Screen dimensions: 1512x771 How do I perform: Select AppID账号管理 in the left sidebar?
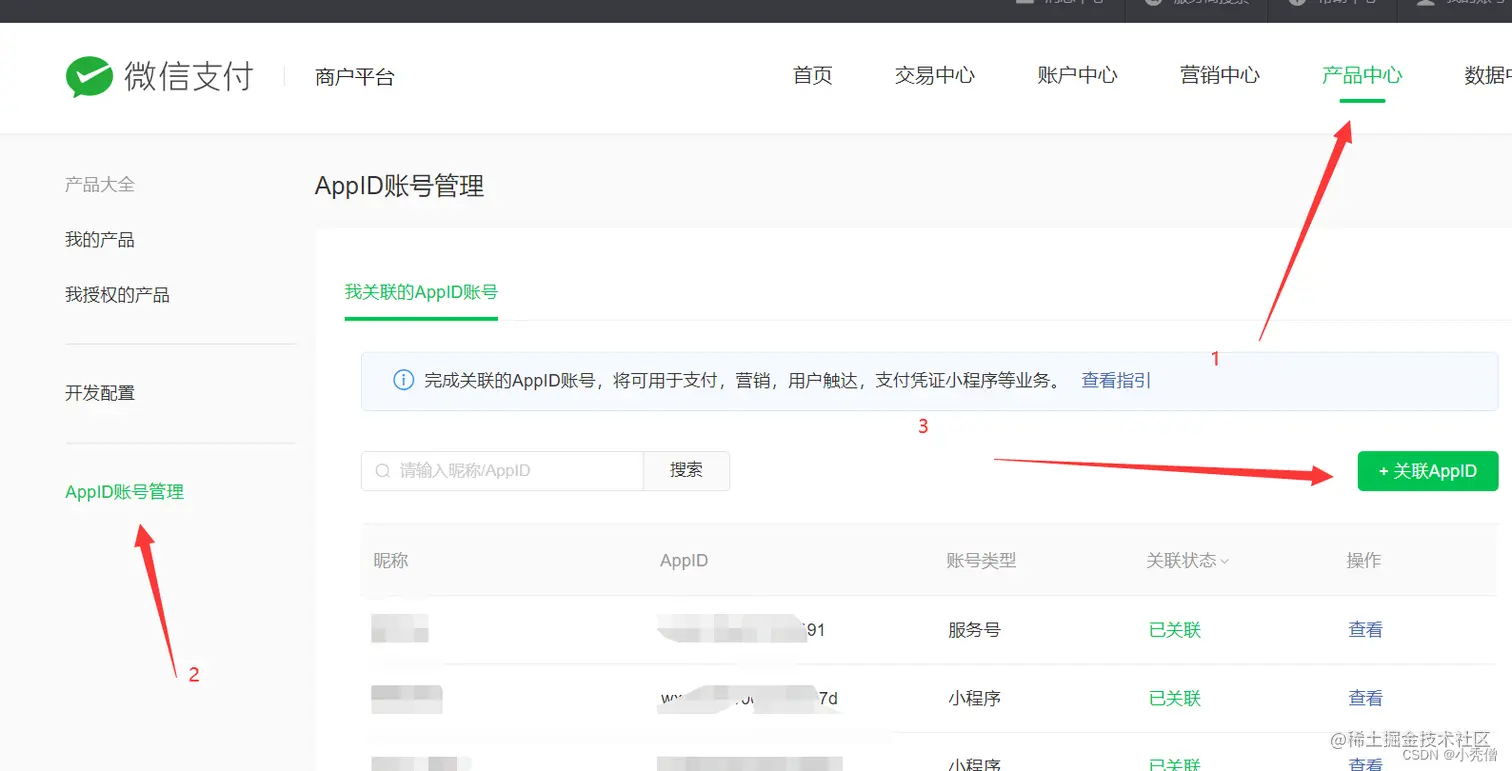tap(125, 492)
